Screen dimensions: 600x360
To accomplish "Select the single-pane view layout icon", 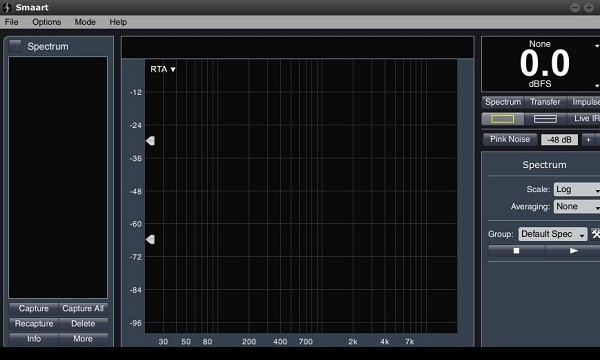I will click(x=503, y=119).
